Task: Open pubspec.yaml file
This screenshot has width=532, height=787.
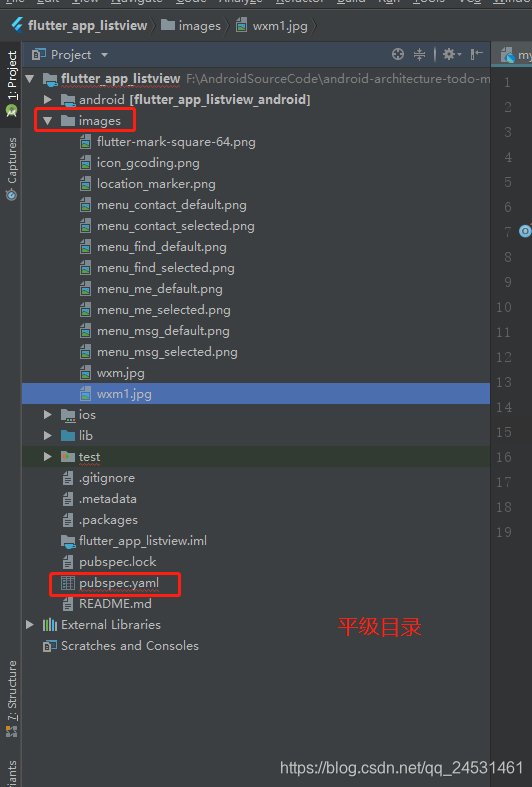Action: [x=119, y=583]
